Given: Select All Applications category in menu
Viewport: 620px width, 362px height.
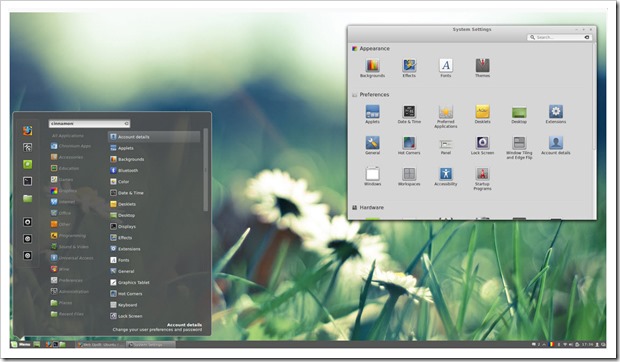Looking at the screenshot, I should [x=68, y=136].
